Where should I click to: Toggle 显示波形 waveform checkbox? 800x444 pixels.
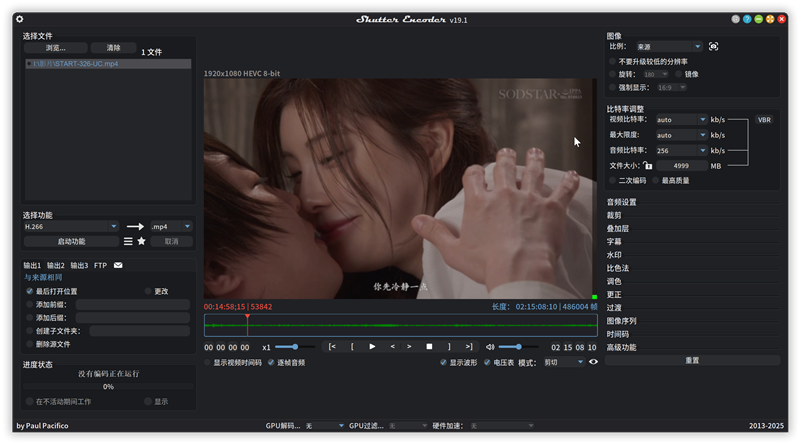(x=443, y=362)
